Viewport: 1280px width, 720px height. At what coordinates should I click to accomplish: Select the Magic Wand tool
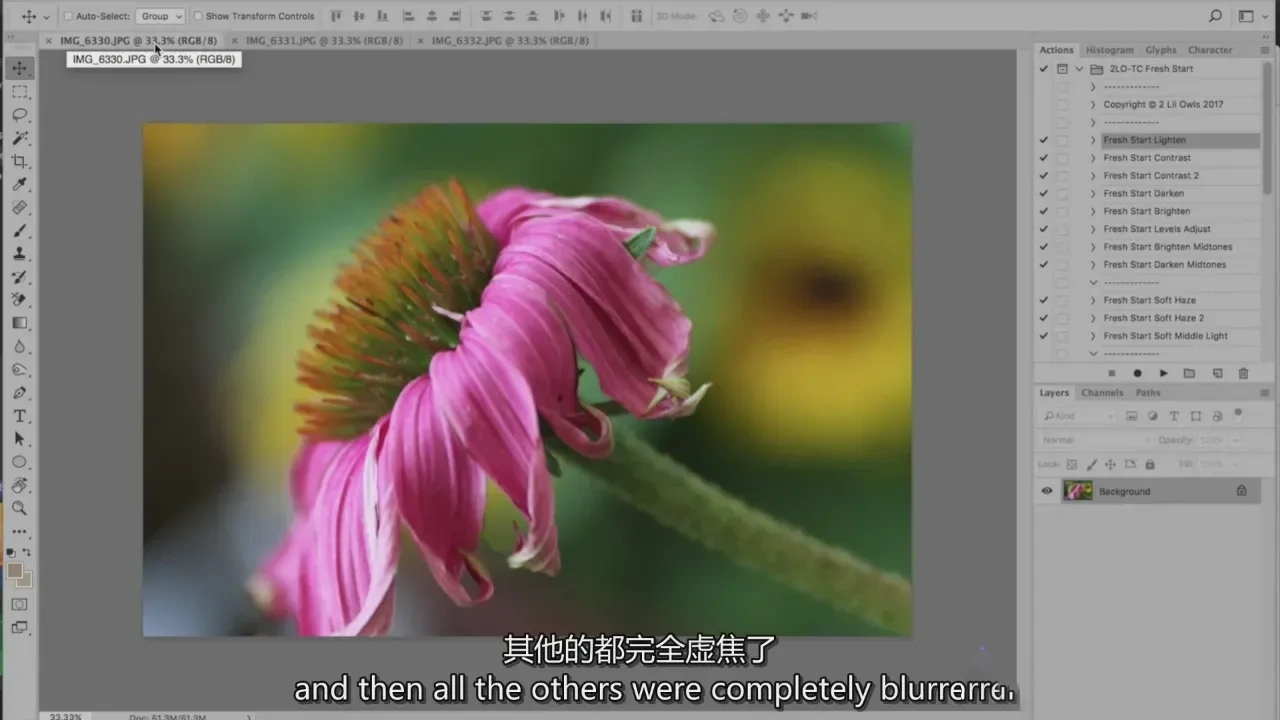(19, 138)
